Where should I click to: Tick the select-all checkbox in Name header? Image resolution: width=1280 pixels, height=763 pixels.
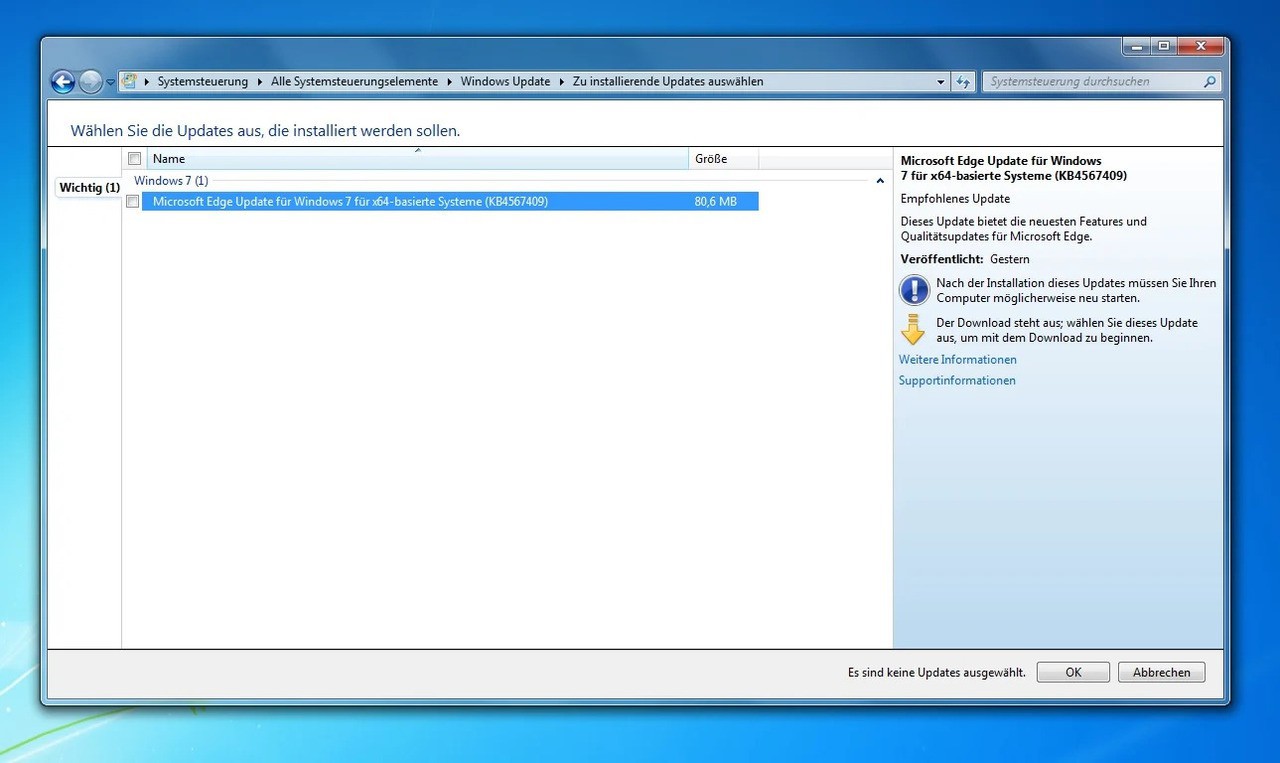(x=134, y=158)
